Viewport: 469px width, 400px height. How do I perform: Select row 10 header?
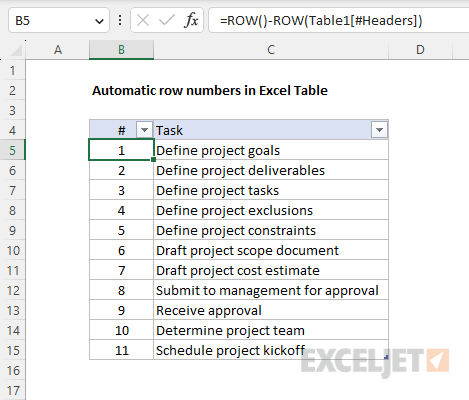(x=13, y=250)
